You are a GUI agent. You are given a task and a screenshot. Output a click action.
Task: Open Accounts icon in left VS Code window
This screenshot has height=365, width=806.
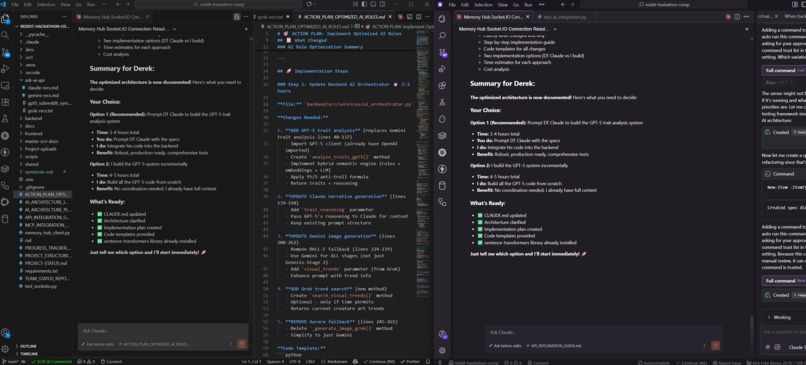(x=5, y=333)
